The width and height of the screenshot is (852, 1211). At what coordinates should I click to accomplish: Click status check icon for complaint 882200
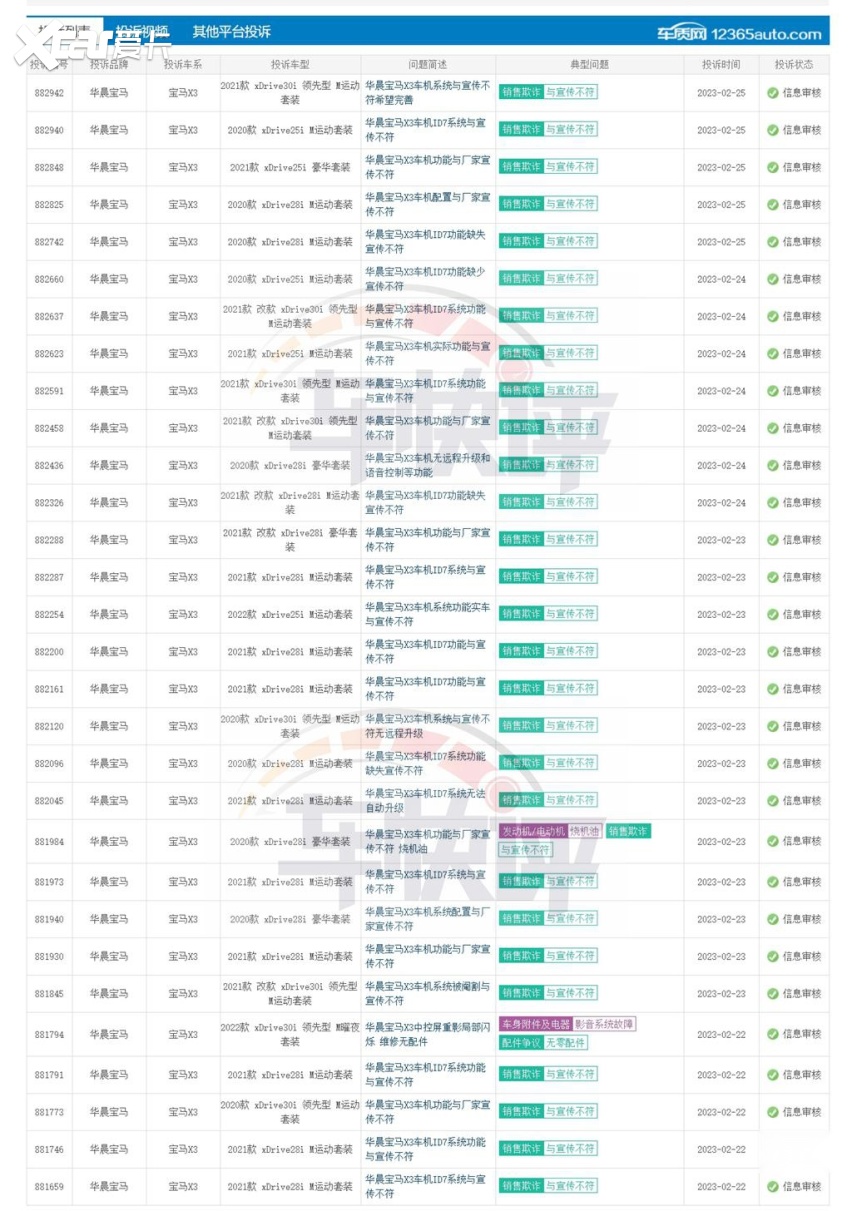click(x=772, y=651)
